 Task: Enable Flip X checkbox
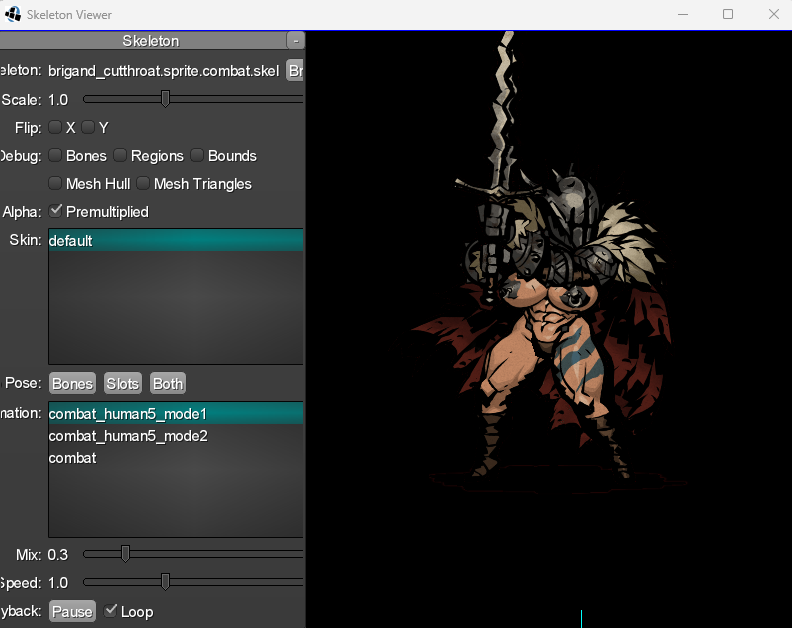[x=55, y=127]
